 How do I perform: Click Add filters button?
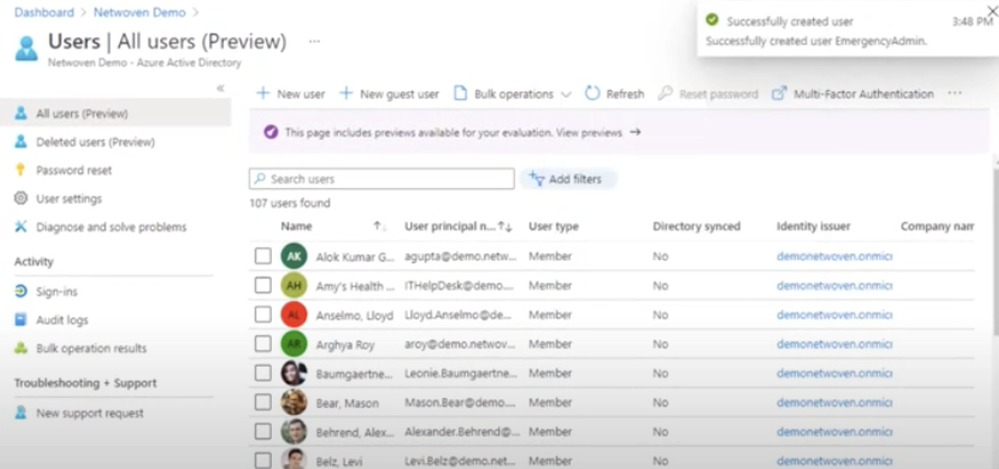tap(568, 179)
